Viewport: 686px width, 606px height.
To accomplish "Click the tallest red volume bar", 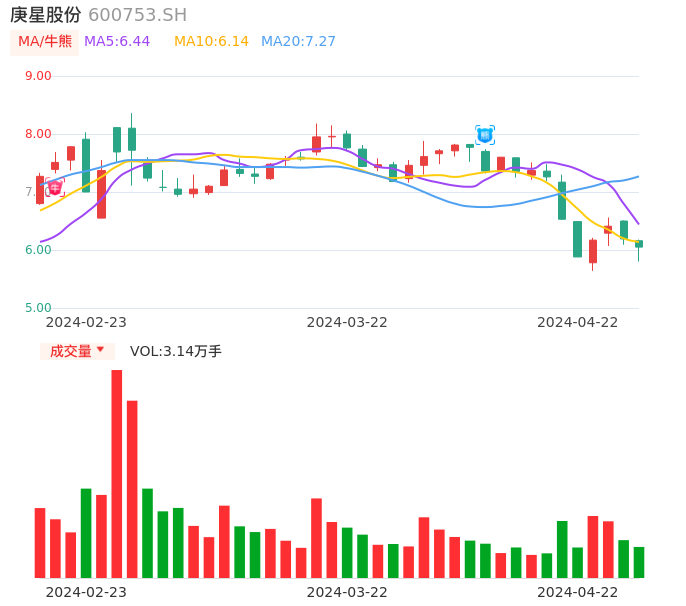I will tap(117, 473).
